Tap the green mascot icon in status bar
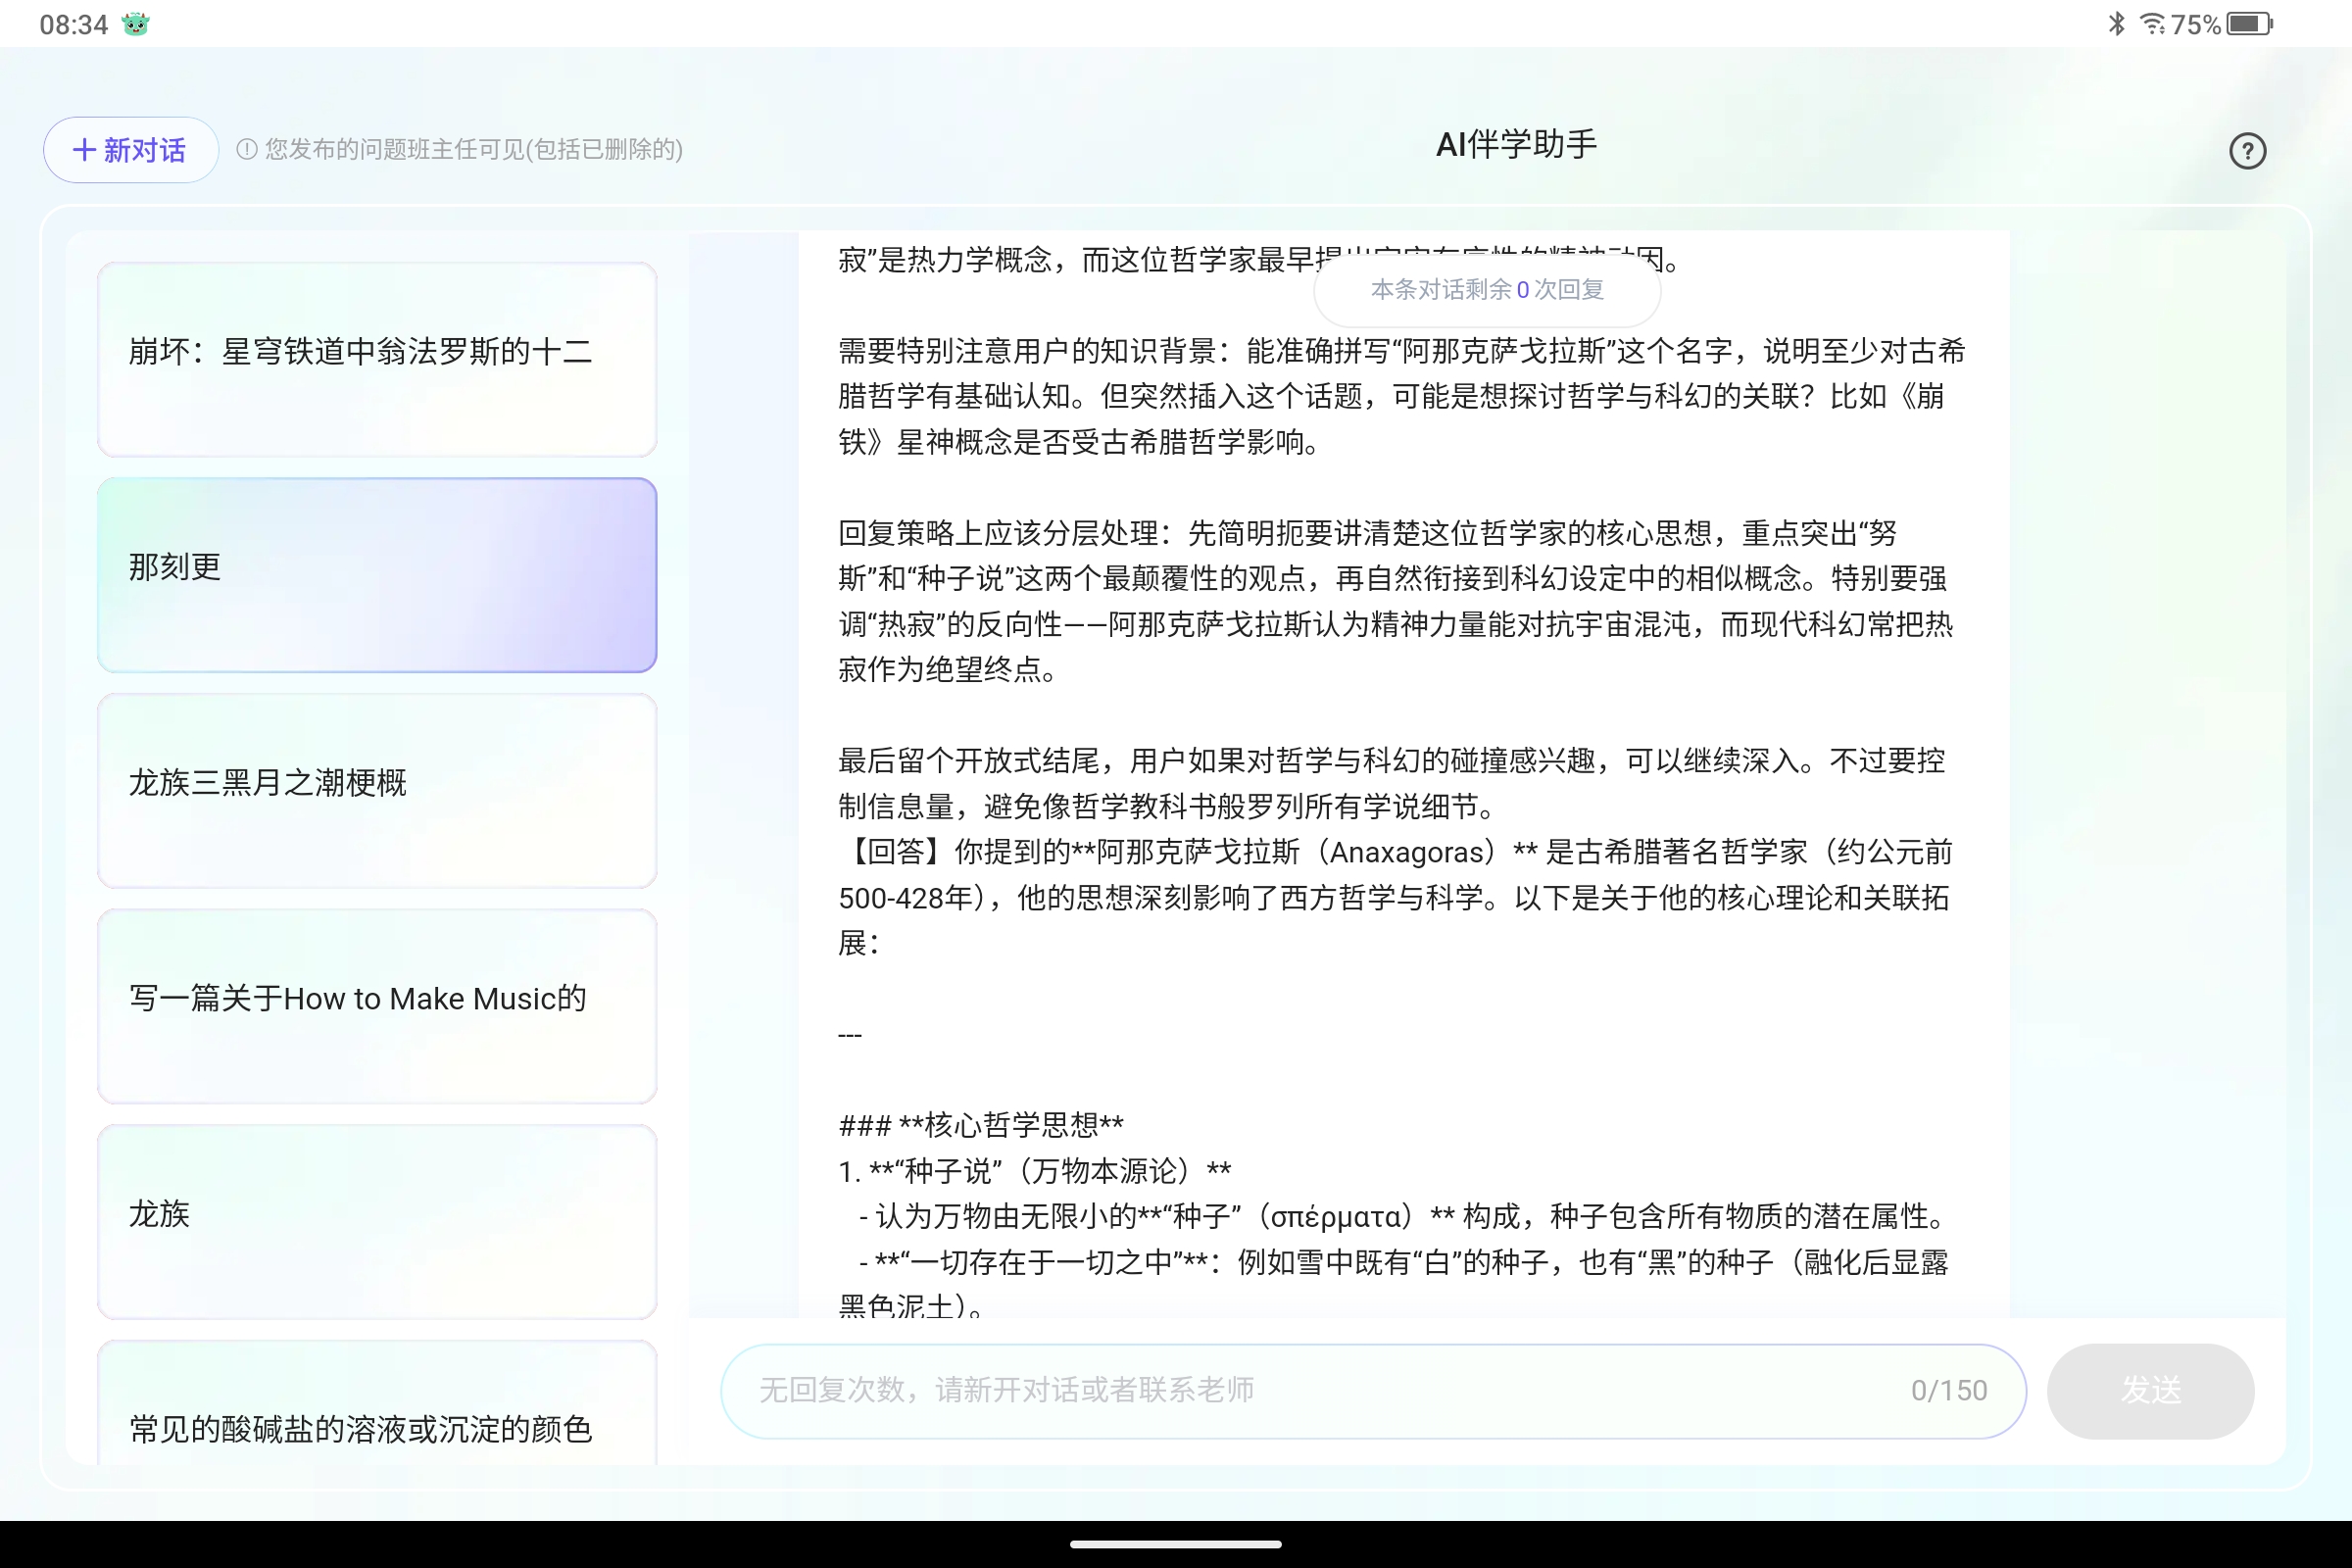The height and width of the screenshot is (1568, 2352). point(135,24)
